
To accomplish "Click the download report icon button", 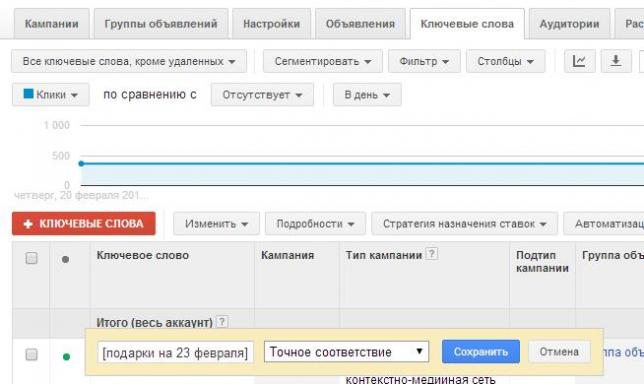I will coord(616,61).
